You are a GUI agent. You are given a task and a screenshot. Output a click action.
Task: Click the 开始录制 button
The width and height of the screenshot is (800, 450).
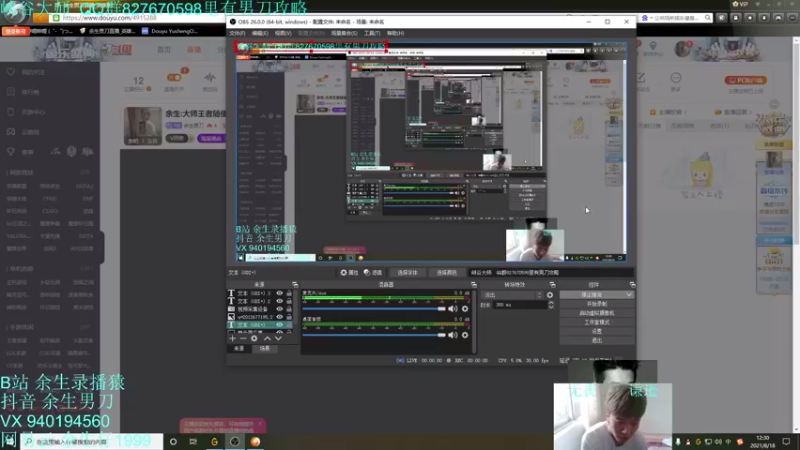point(597,304)
